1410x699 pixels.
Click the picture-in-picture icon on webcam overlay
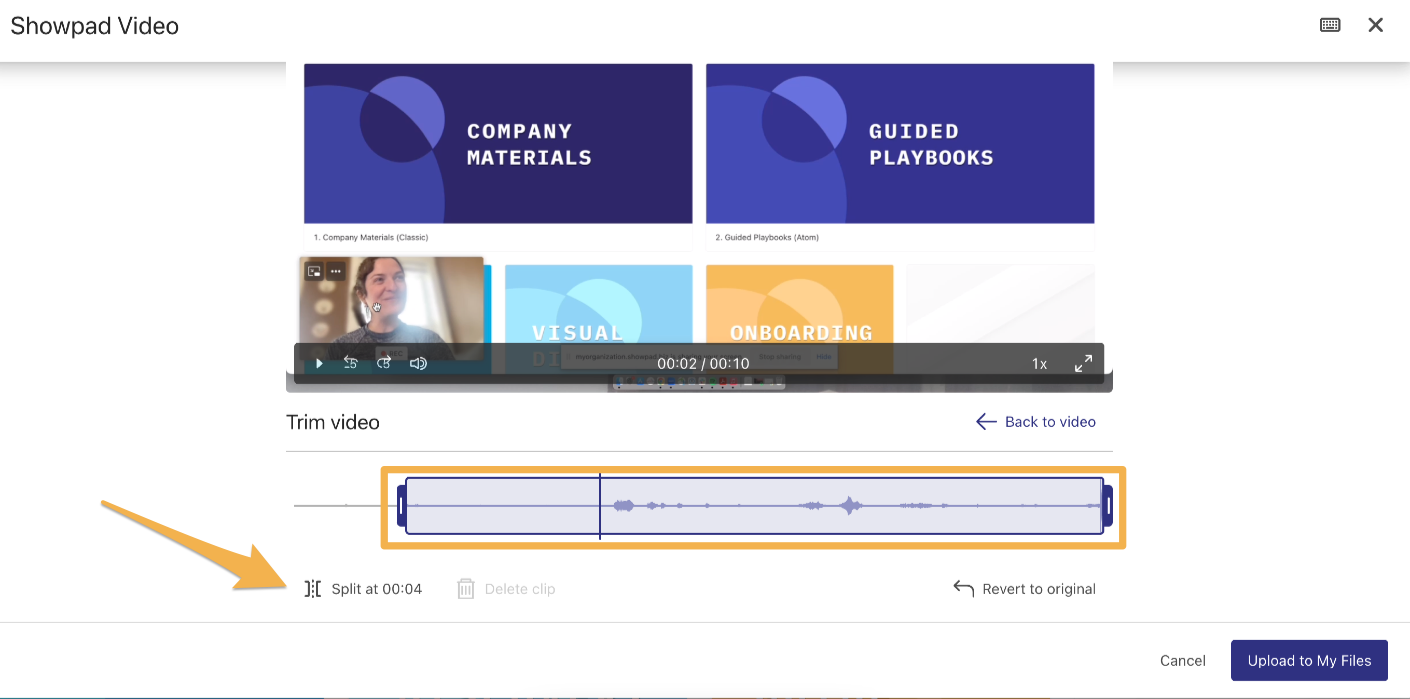[x=314, y=271]
